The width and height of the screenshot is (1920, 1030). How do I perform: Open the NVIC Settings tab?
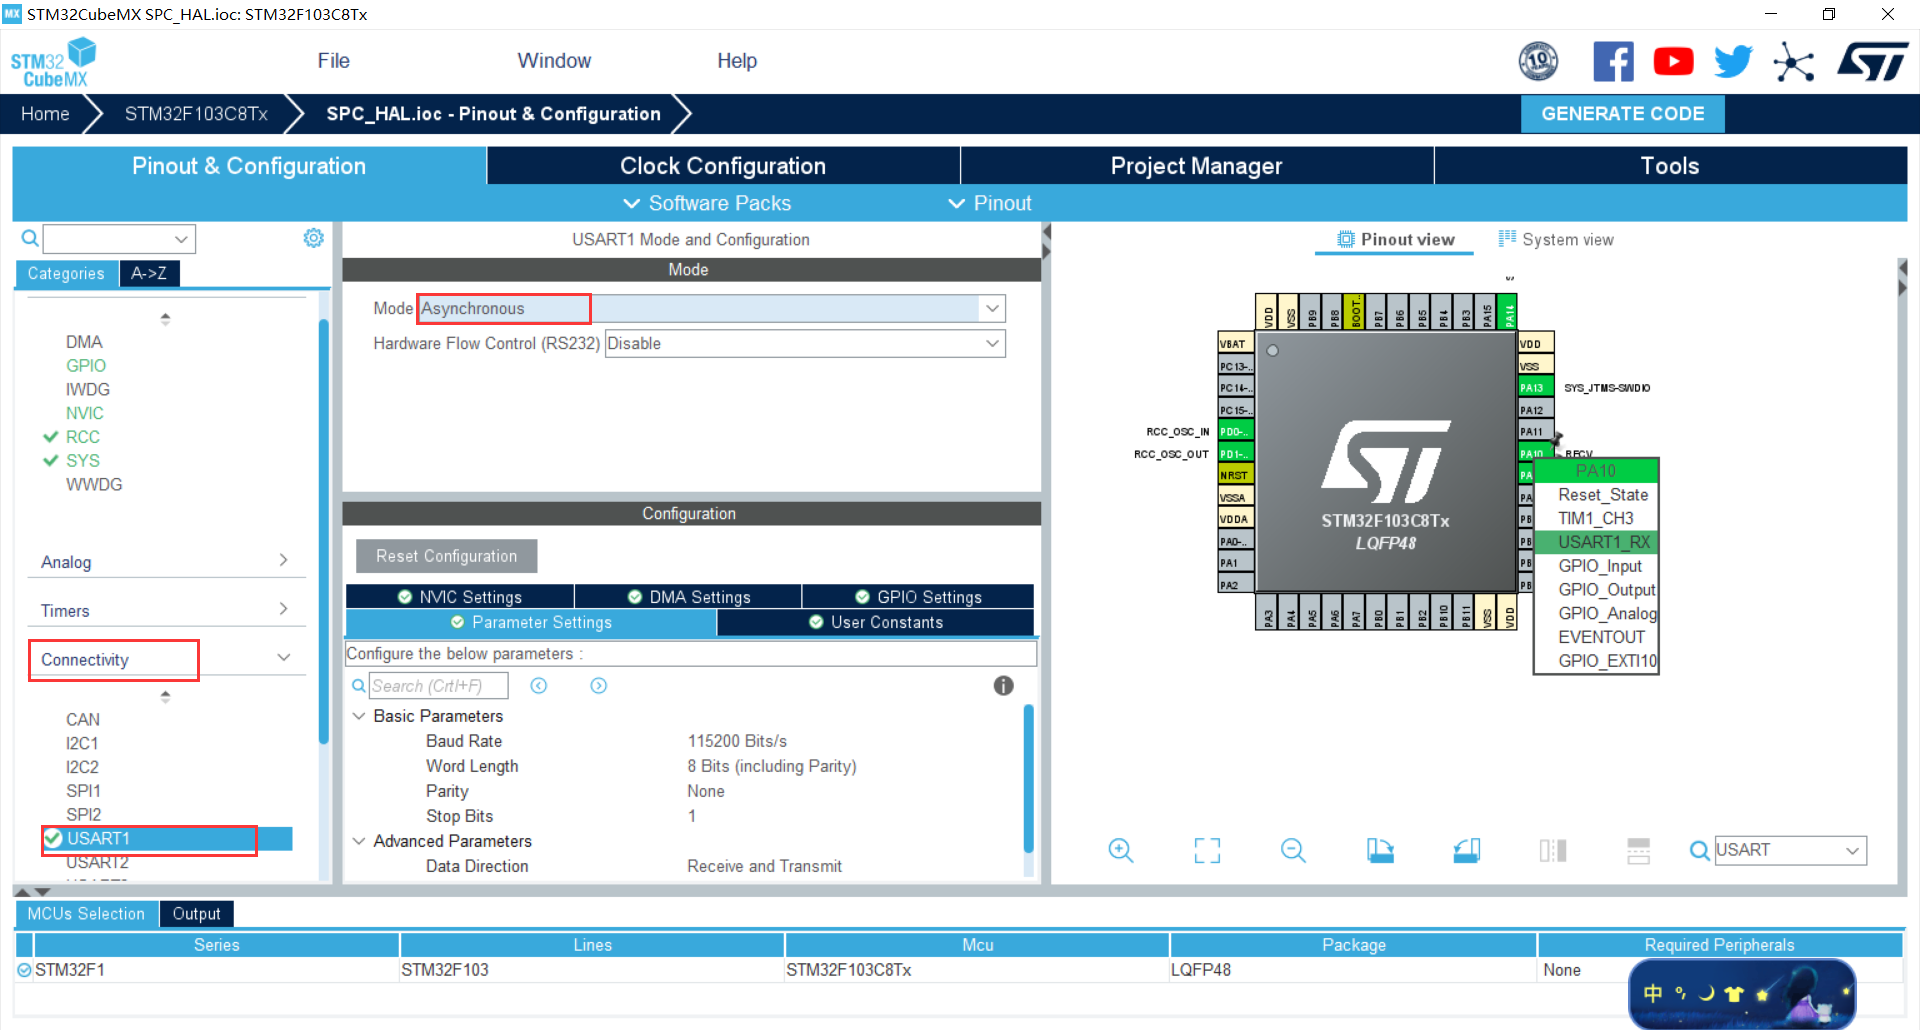coord(460,596)
